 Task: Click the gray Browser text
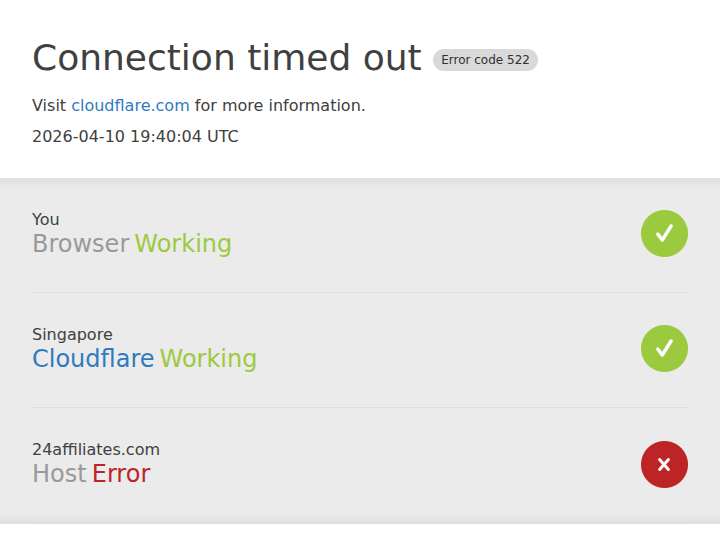click(x=80, y=244)
